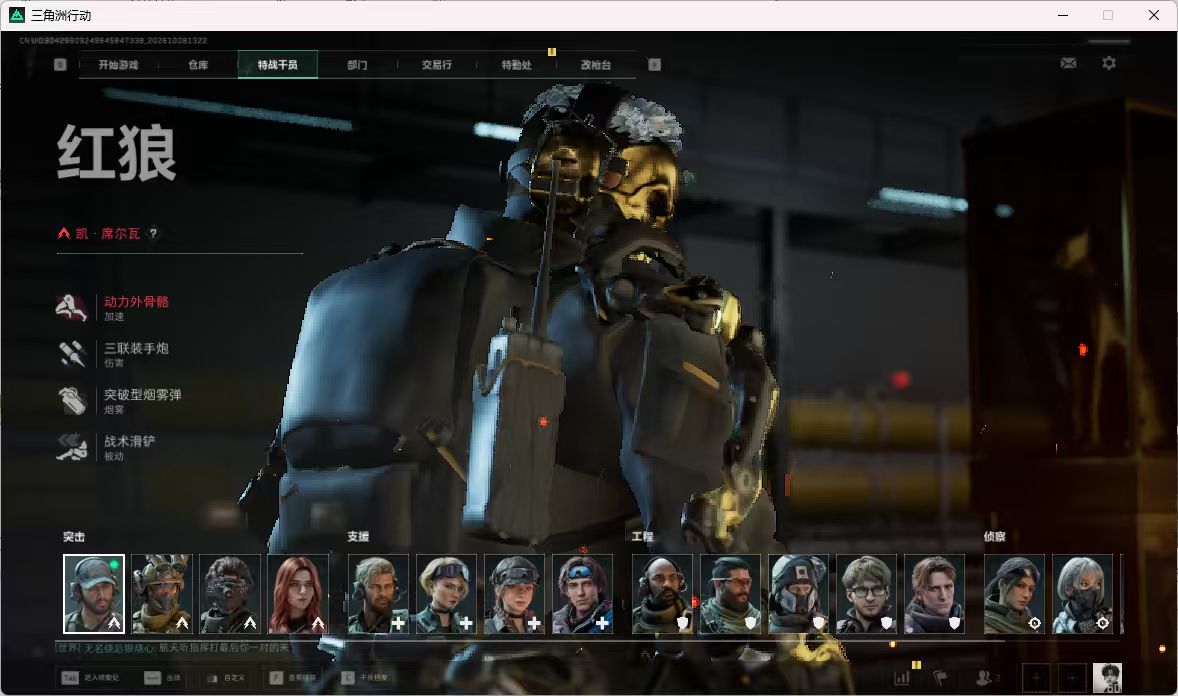This screenshot has height=696, width=1178.
Task: Select the 战术滑铲 passive skill icon
Action: click(x=72, y=447)
